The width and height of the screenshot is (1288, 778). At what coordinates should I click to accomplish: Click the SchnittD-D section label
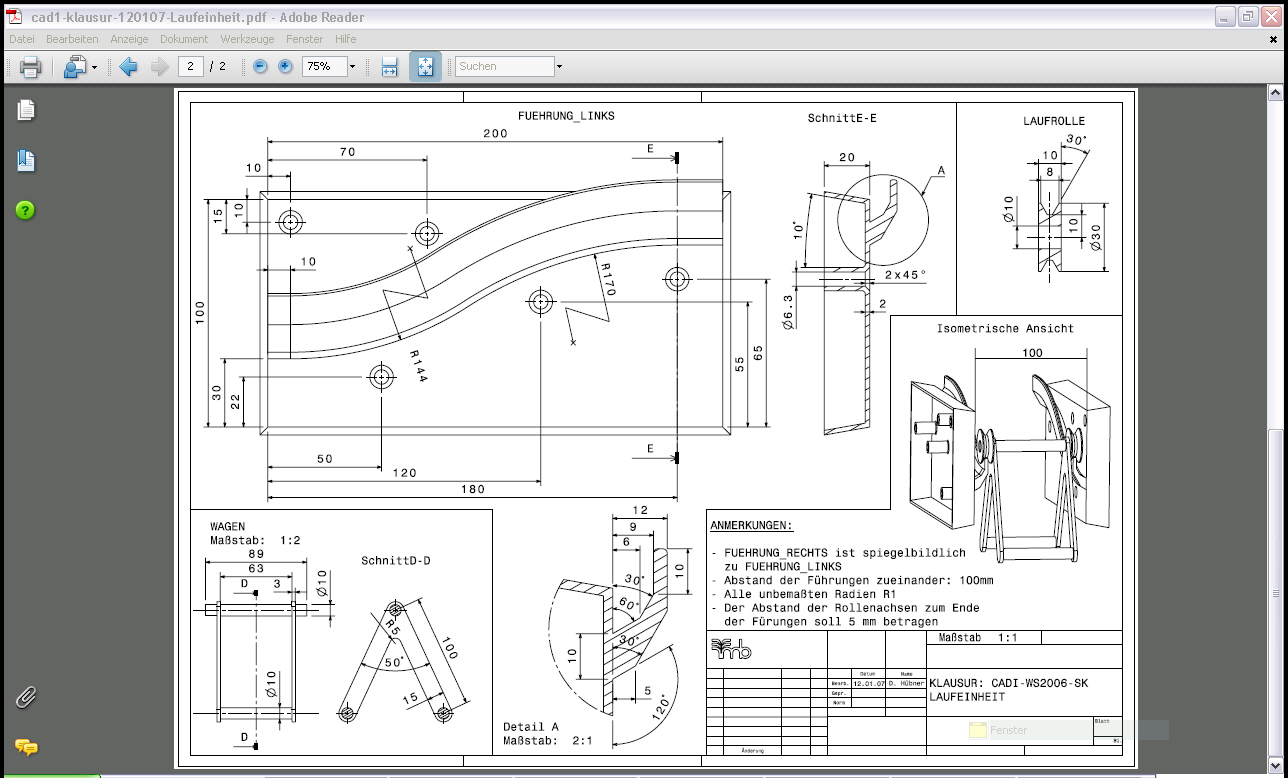(395, 561)
